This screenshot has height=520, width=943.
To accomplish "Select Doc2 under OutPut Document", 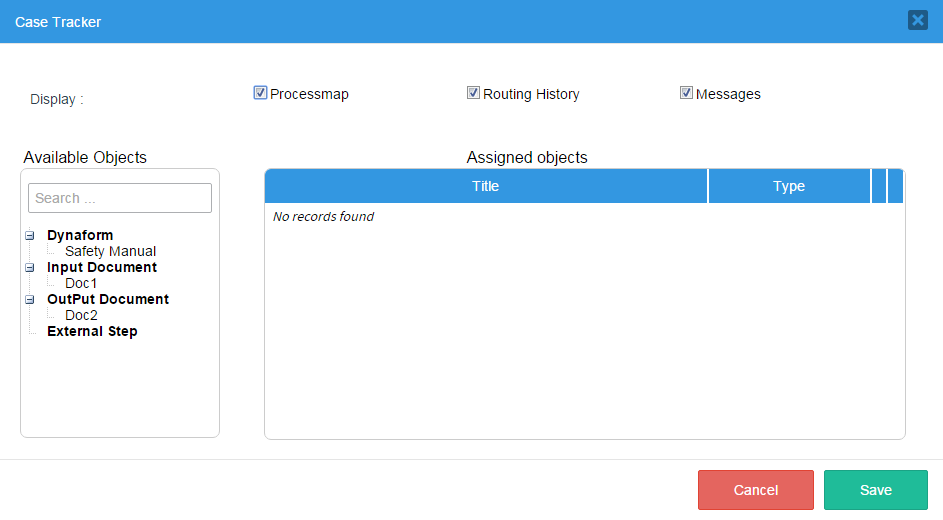I will click(x=81, y=315).
